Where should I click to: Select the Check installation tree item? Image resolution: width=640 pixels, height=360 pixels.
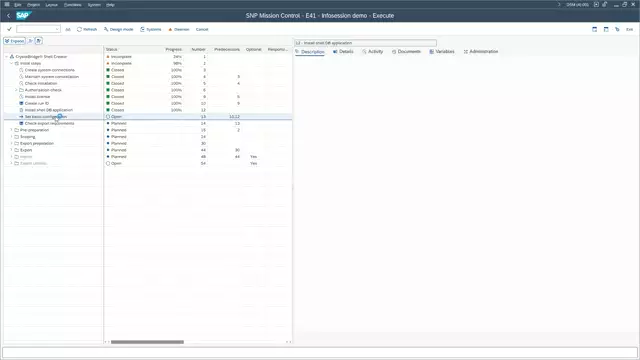[x=41, y=83]
